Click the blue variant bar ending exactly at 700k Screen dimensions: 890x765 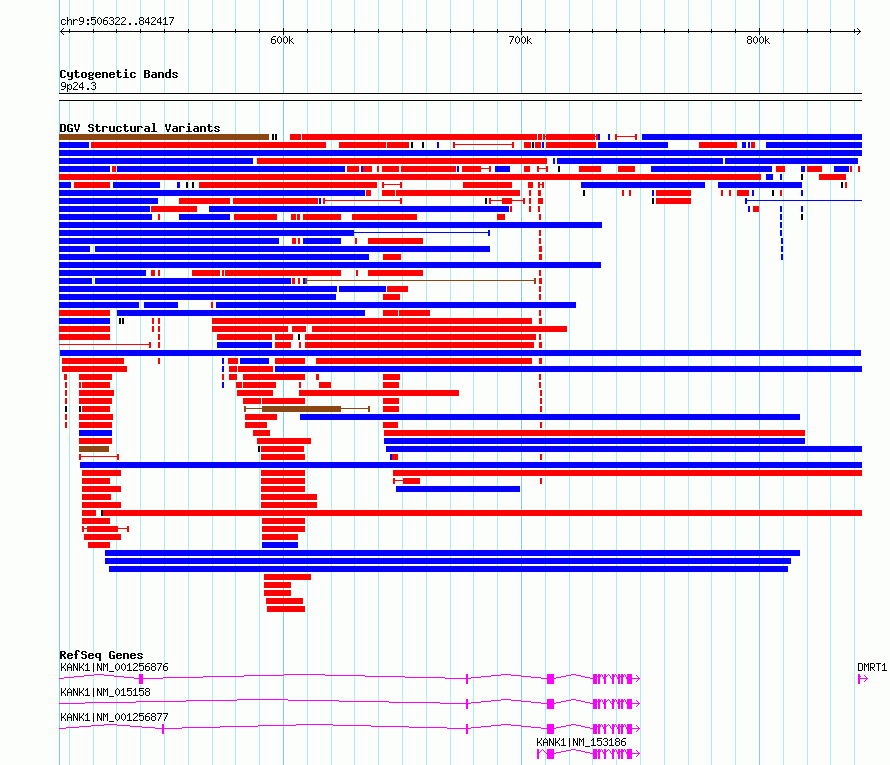coord(458,489)
